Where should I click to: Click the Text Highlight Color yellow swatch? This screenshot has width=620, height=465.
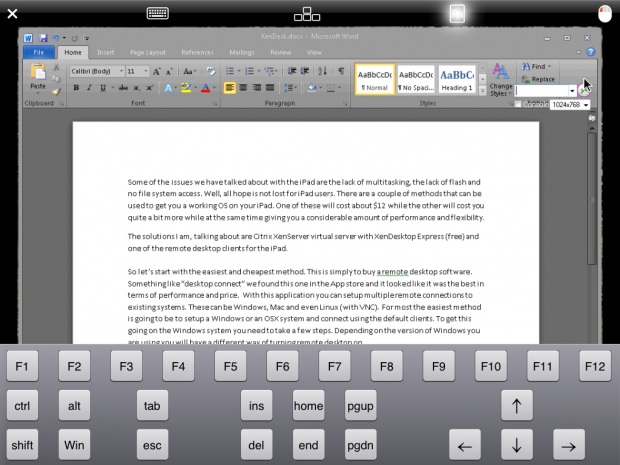coord(185,88)
